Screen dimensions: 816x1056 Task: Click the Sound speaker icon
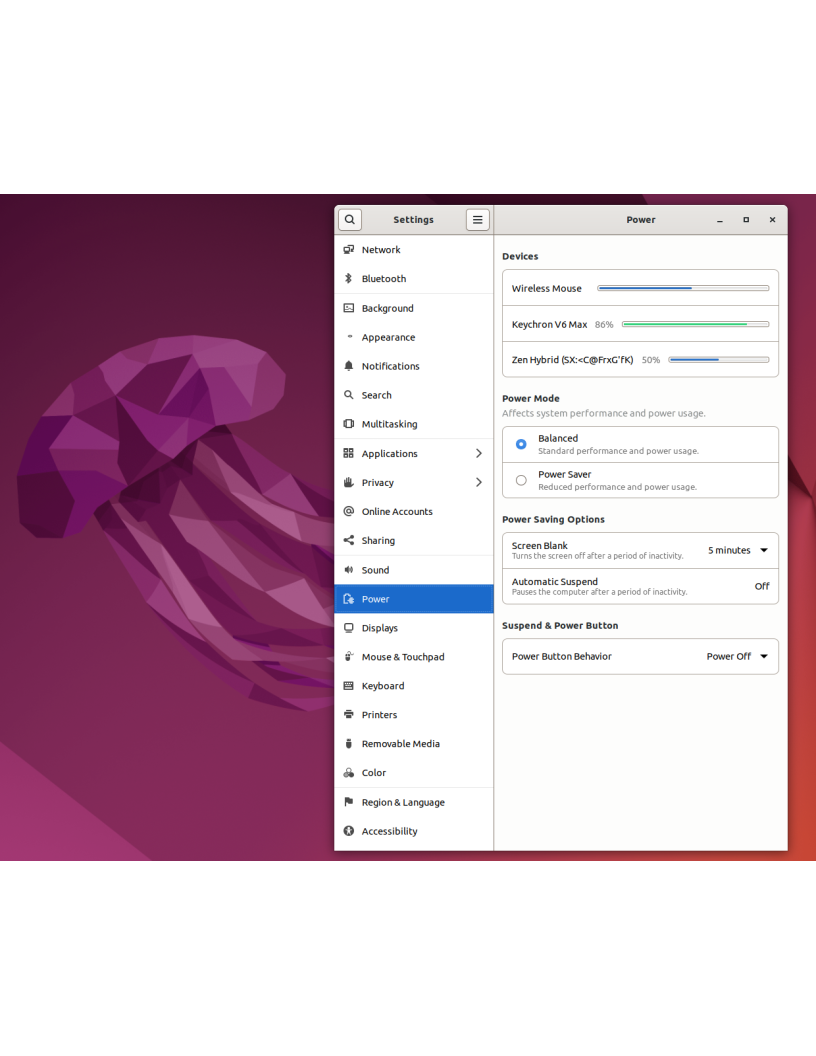coord(349,570)
